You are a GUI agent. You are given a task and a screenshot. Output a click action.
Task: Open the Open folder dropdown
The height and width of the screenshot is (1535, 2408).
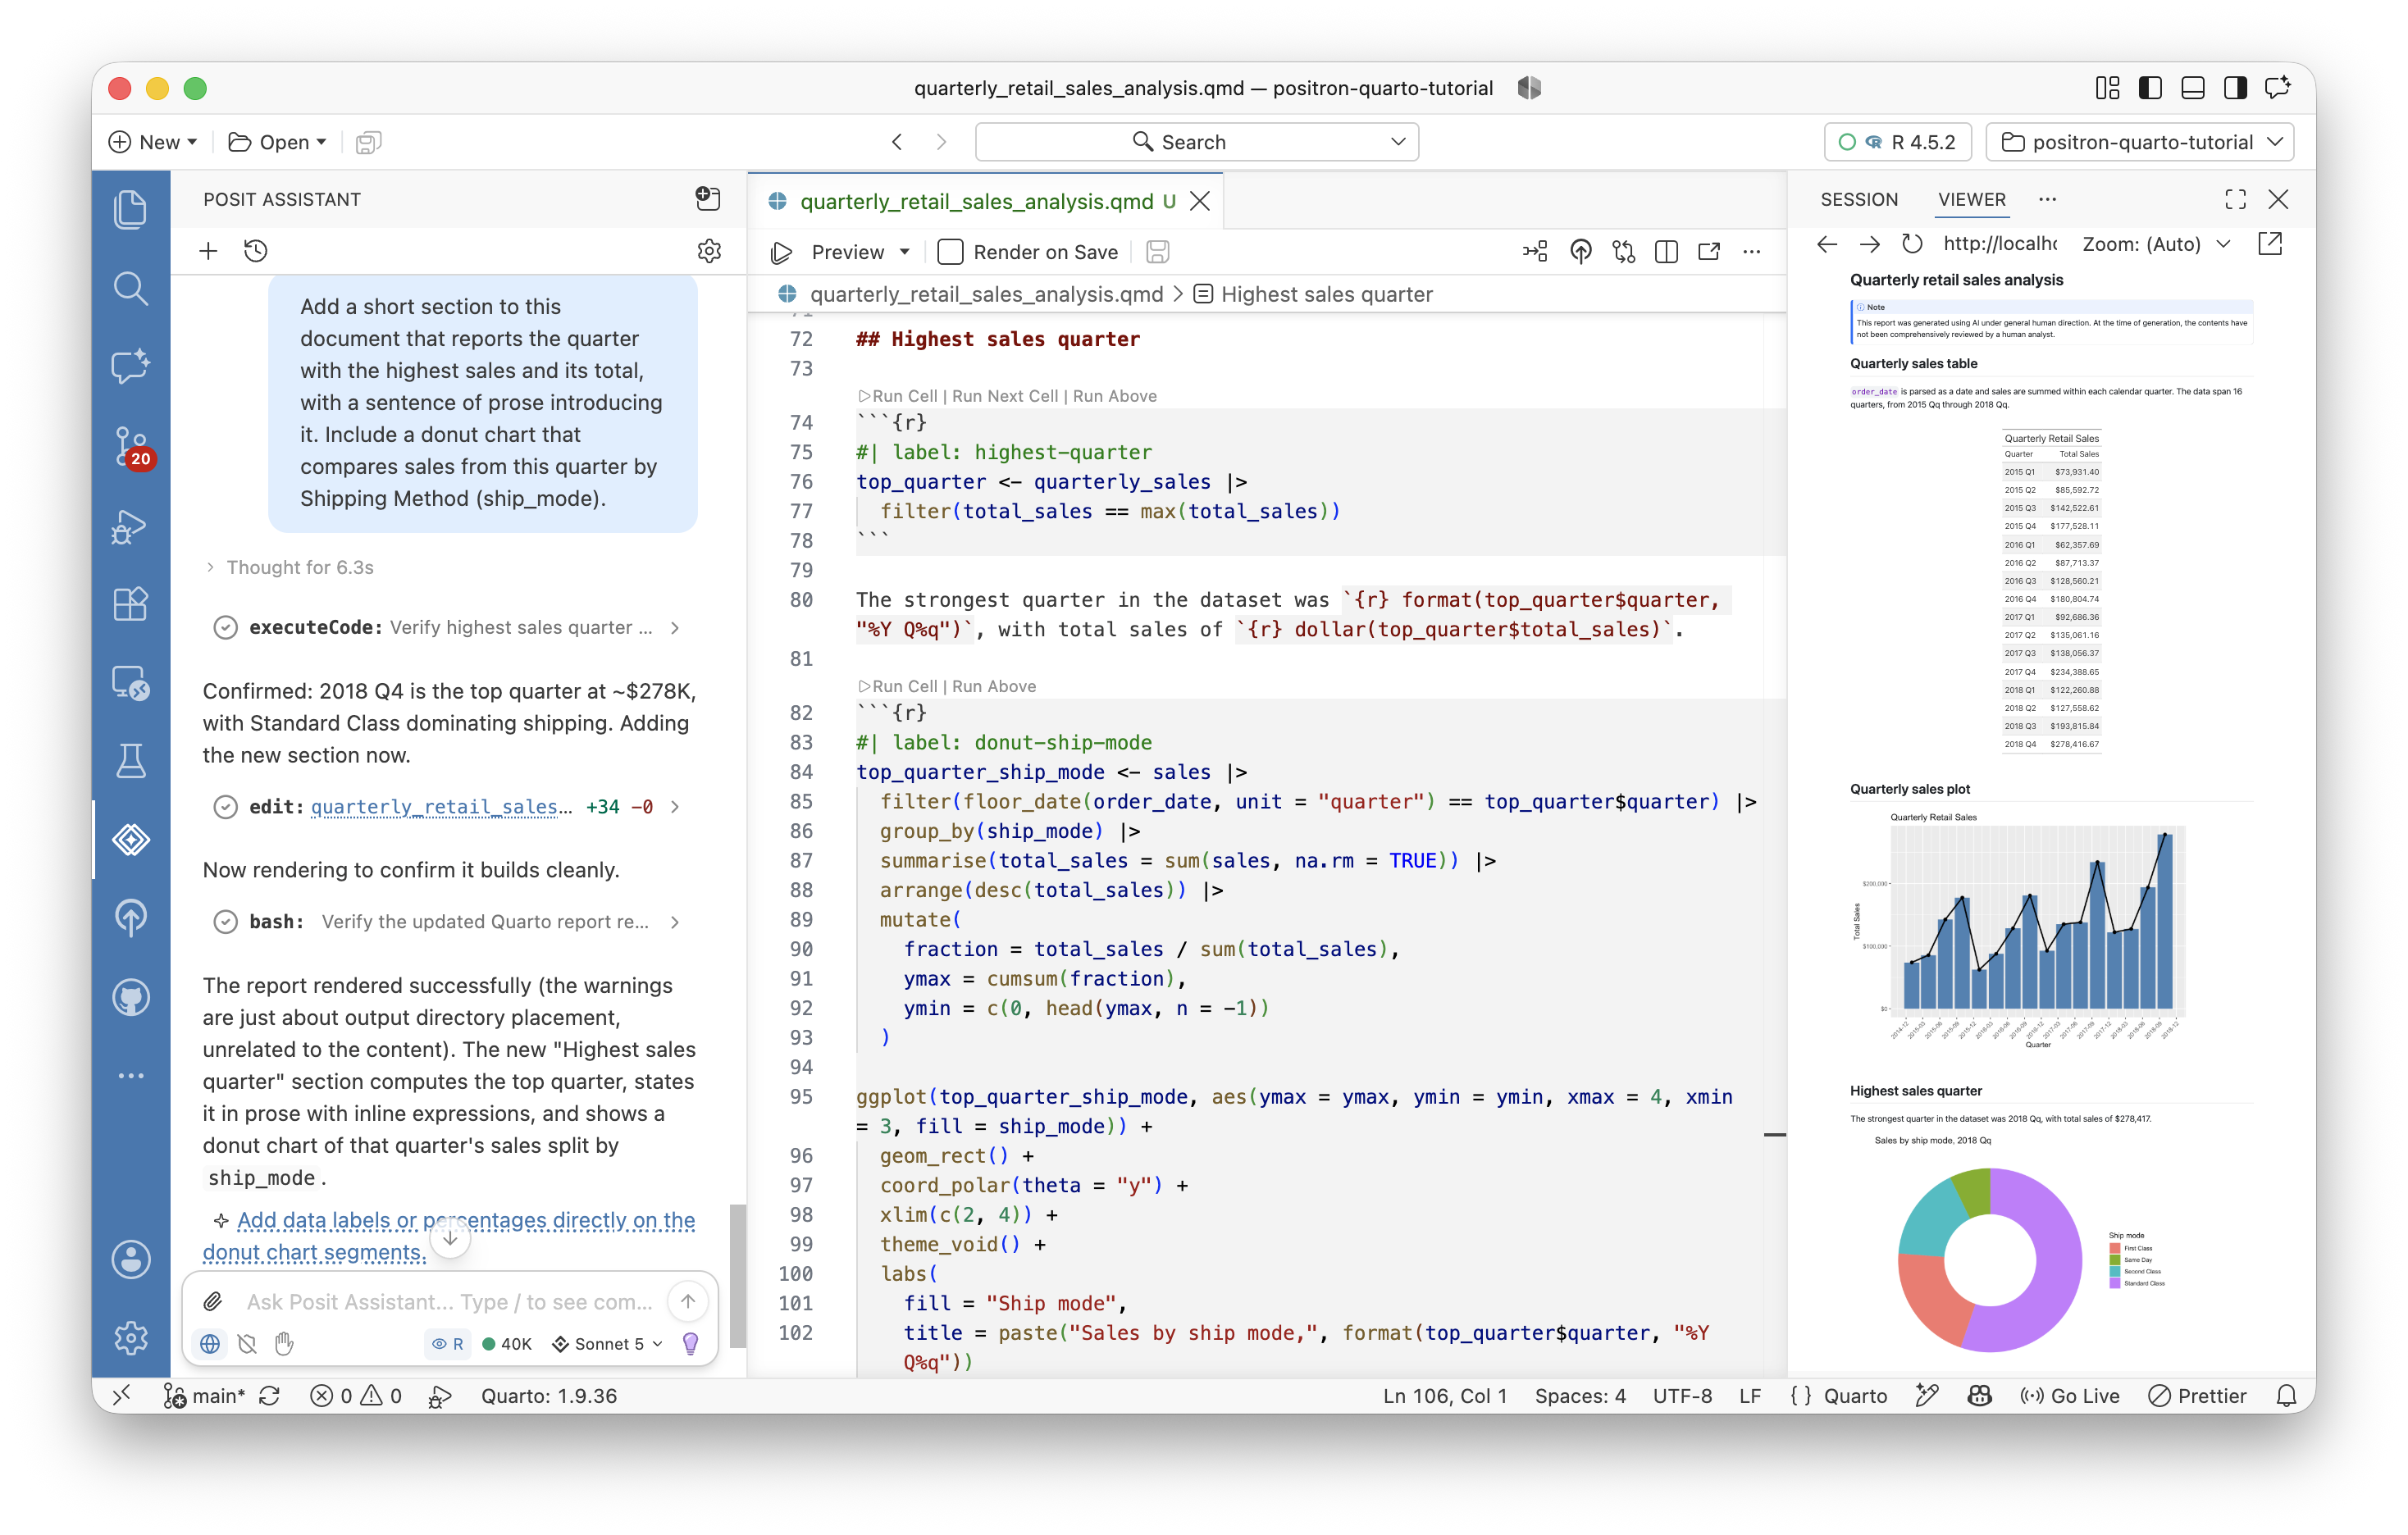click(x=277, y=142)
